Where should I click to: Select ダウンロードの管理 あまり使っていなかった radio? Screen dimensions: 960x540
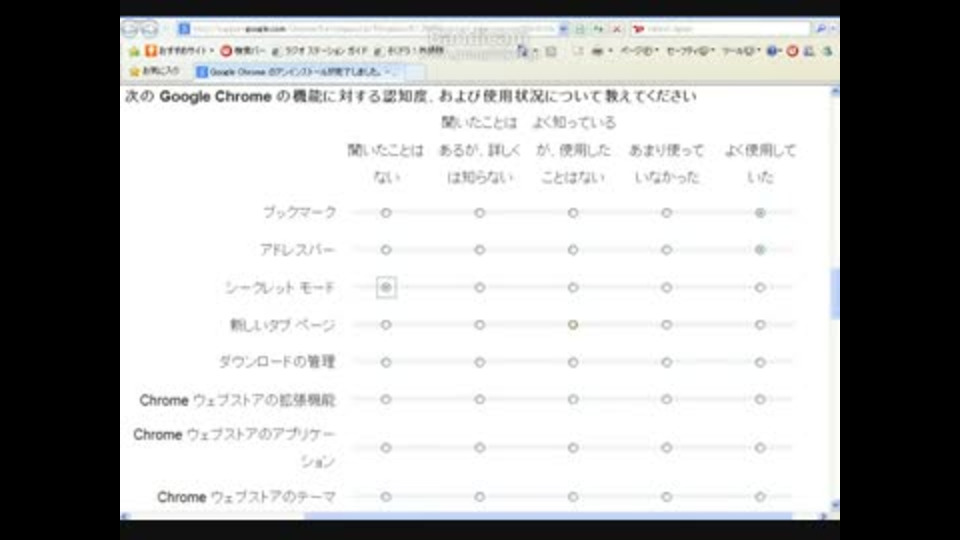[666, 362]
